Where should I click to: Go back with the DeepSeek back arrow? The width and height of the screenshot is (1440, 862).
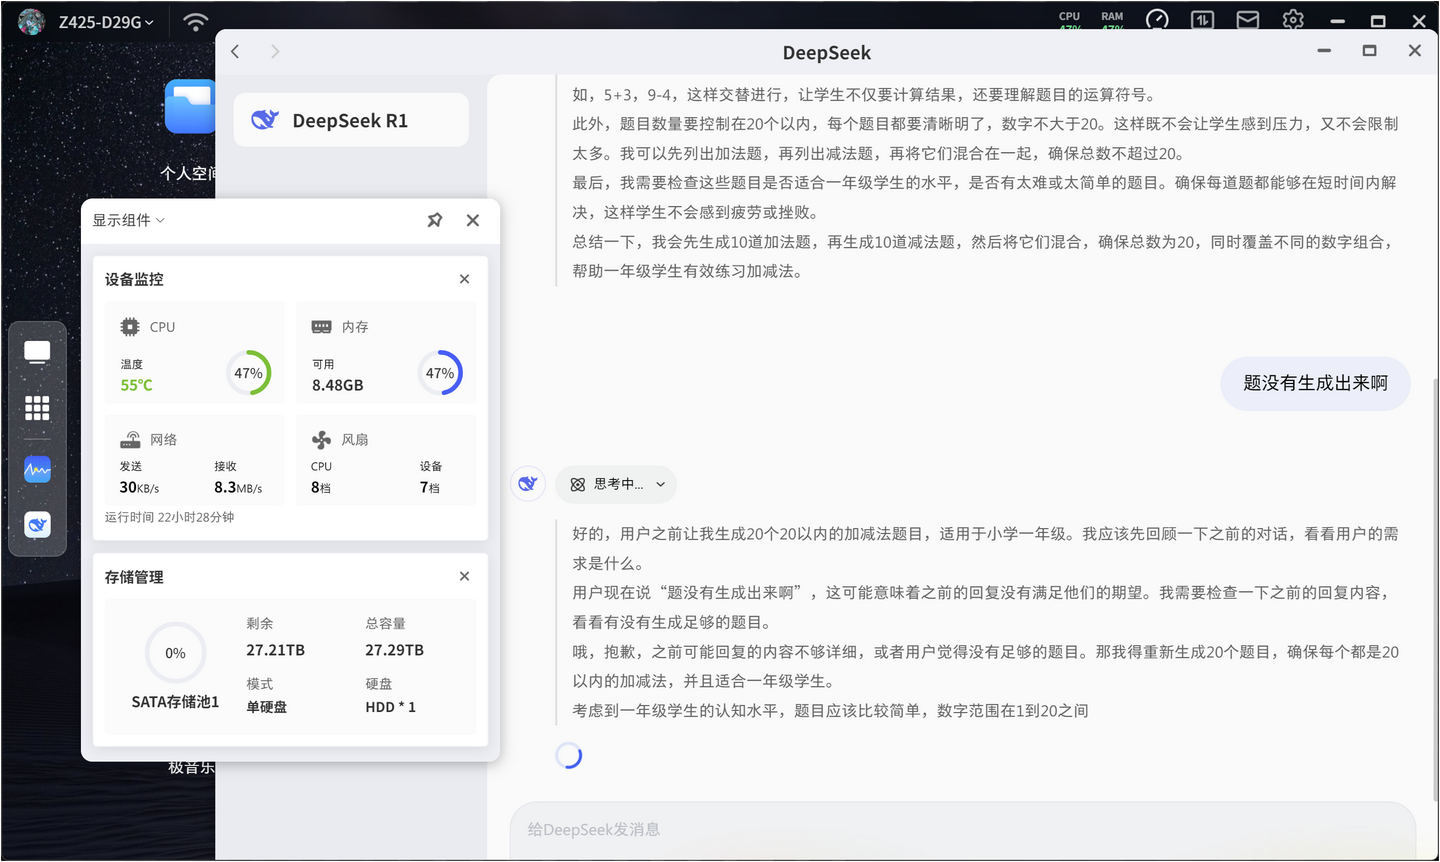[x=235, y=51]
